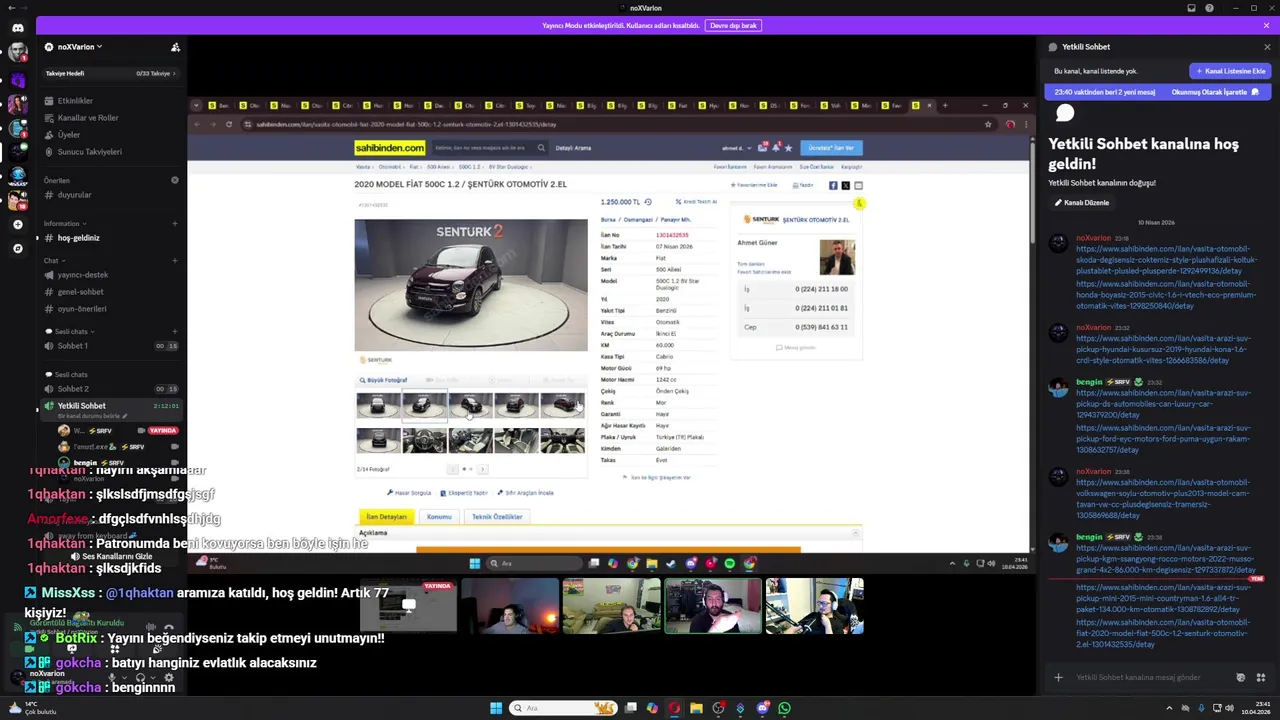This screenshot has height=720, width=1280.
Task: Open the skoda-degisensiz sahibinden link
Action: 1165,259
